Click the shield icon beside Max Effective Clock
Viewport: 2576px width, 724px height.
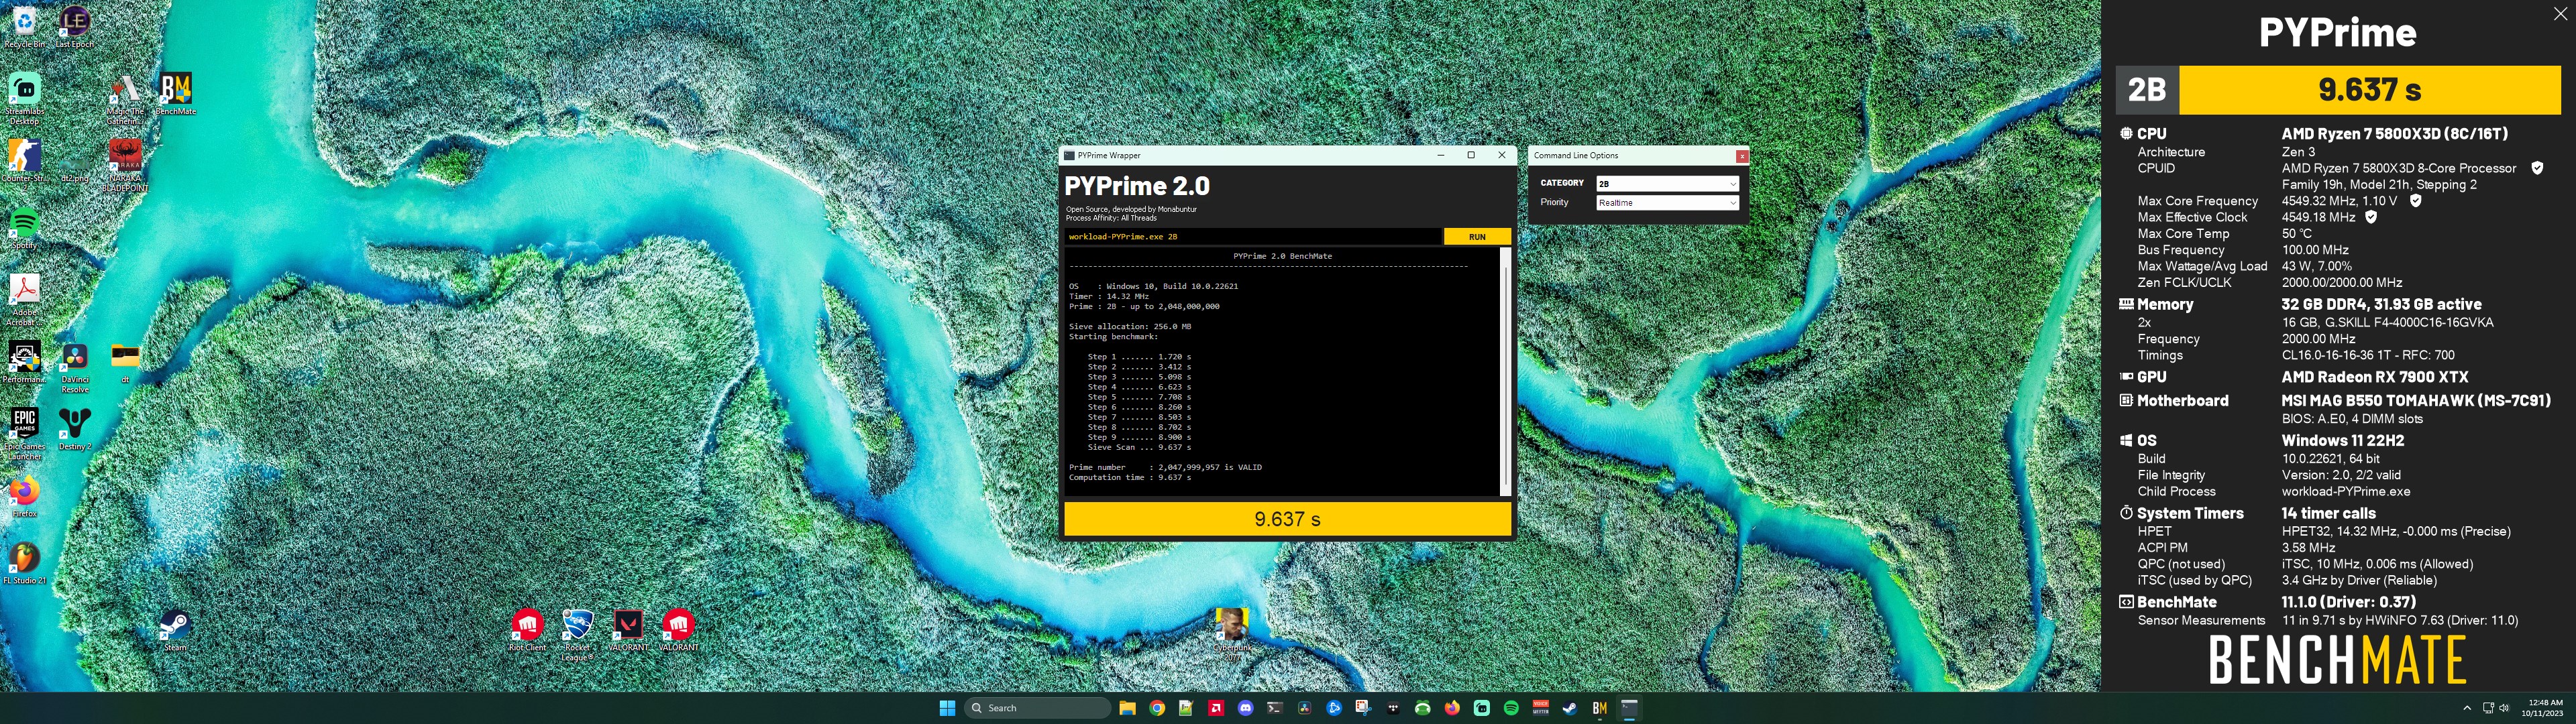(2371, 217)
